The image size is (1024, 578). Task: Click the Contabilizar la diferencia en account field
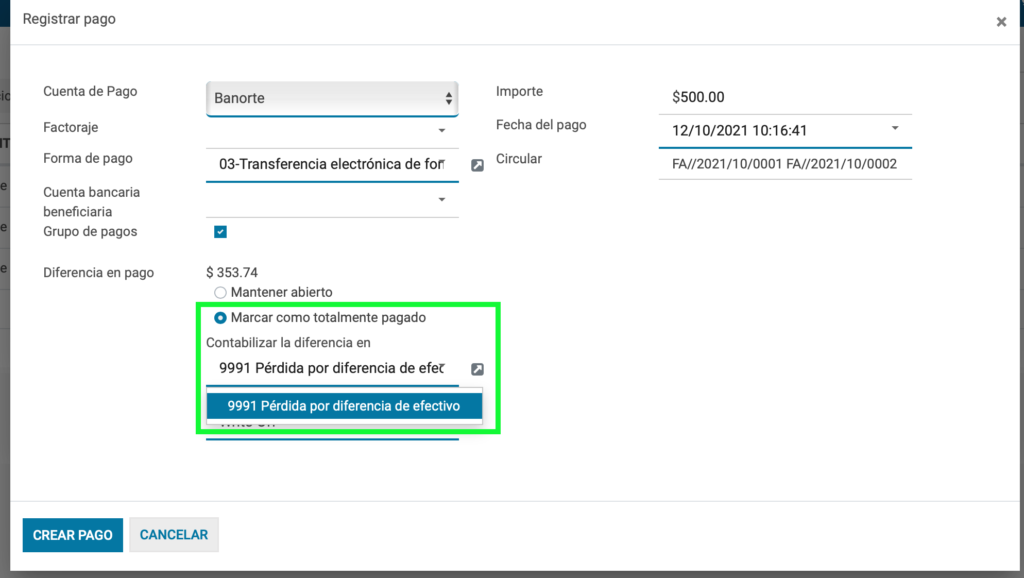click(332, 368)
